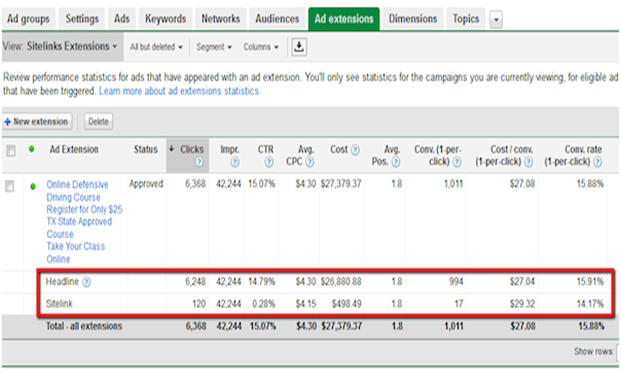Open Learn more about ad extensions statistics
621x378 pixels.
pos(179,91)
